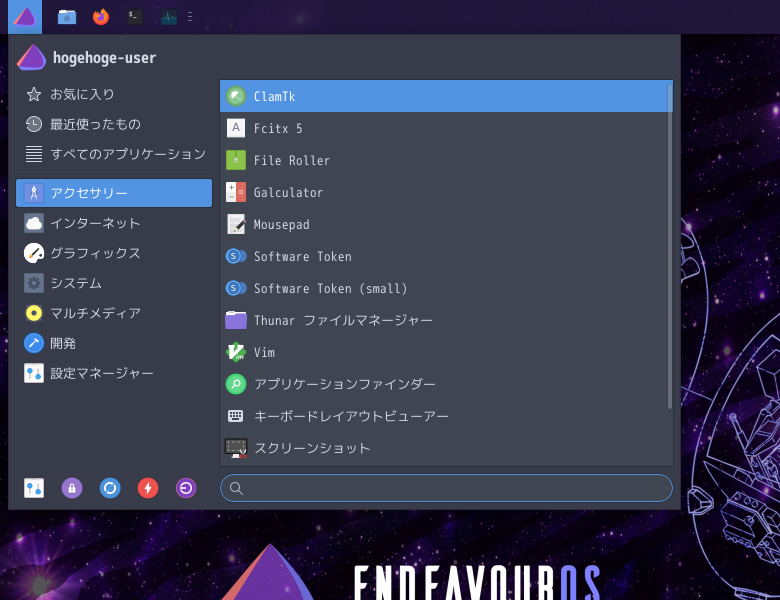The image size is (780, 600).
Task: Launch ClamTk from its label
Action: tap(275, 96)
